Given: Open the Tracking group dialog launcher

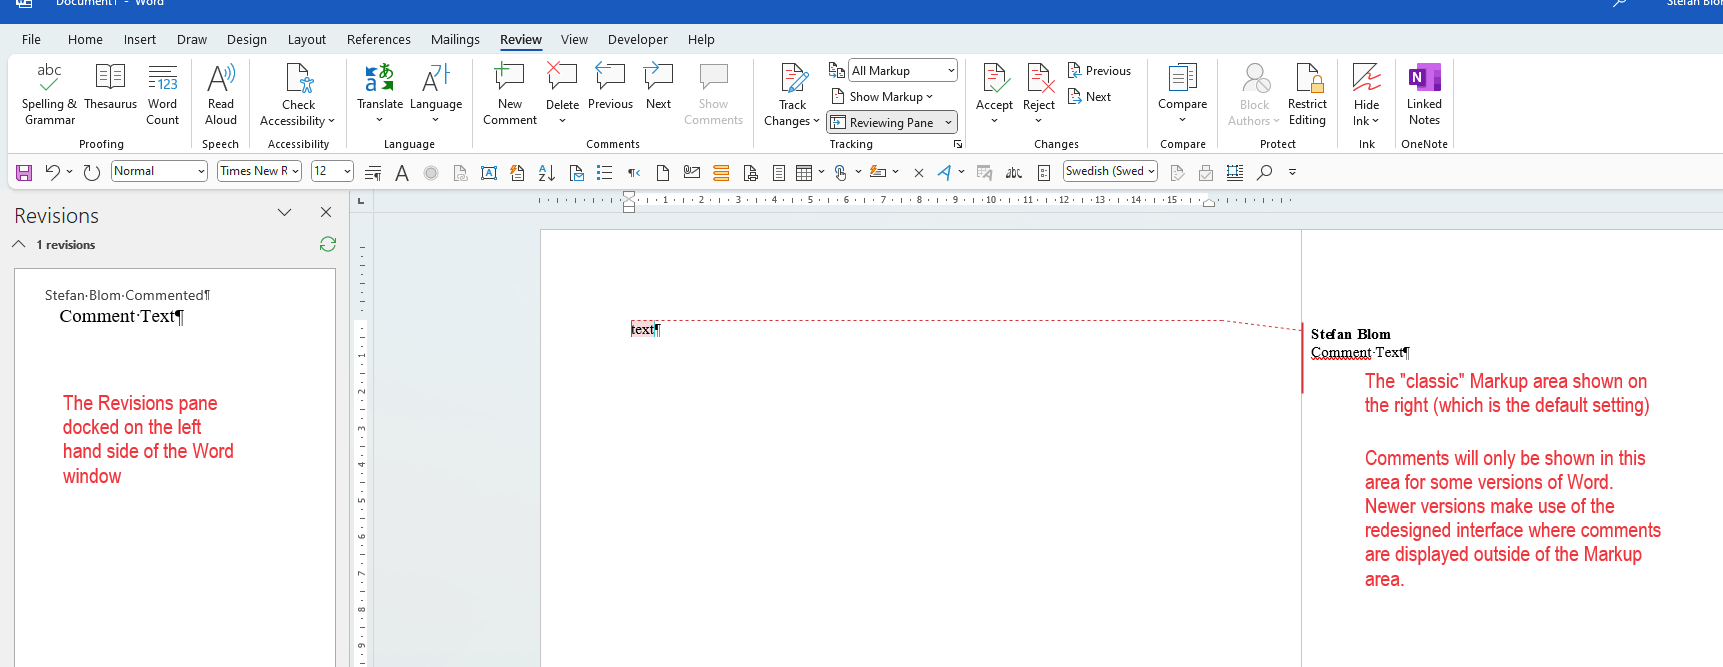Looking at the screenshot, I should pyautogui.click(x=957, y=144).
